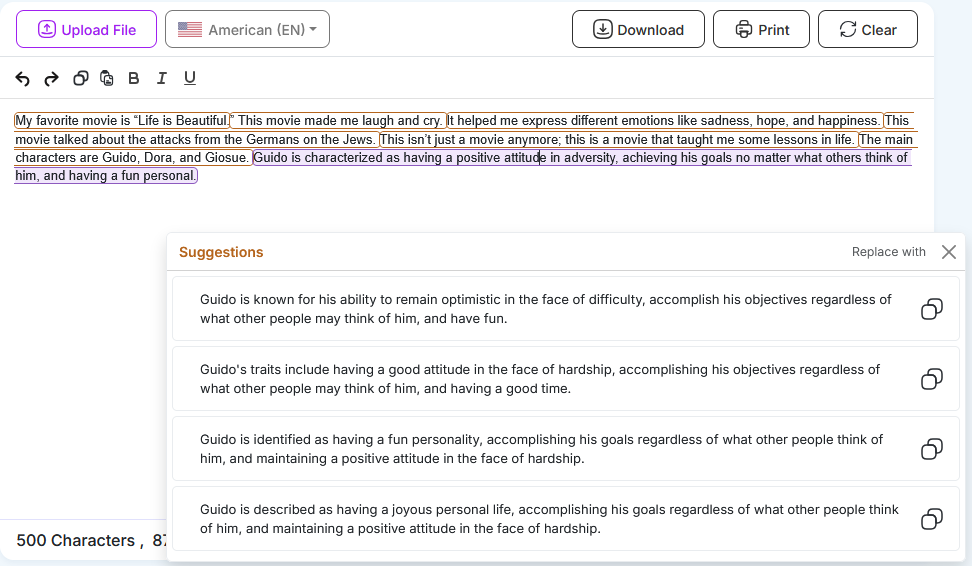Screen dimensions: 972x566
Task: Click the Copy icon in editor toolbar
Action: point(81,78)
